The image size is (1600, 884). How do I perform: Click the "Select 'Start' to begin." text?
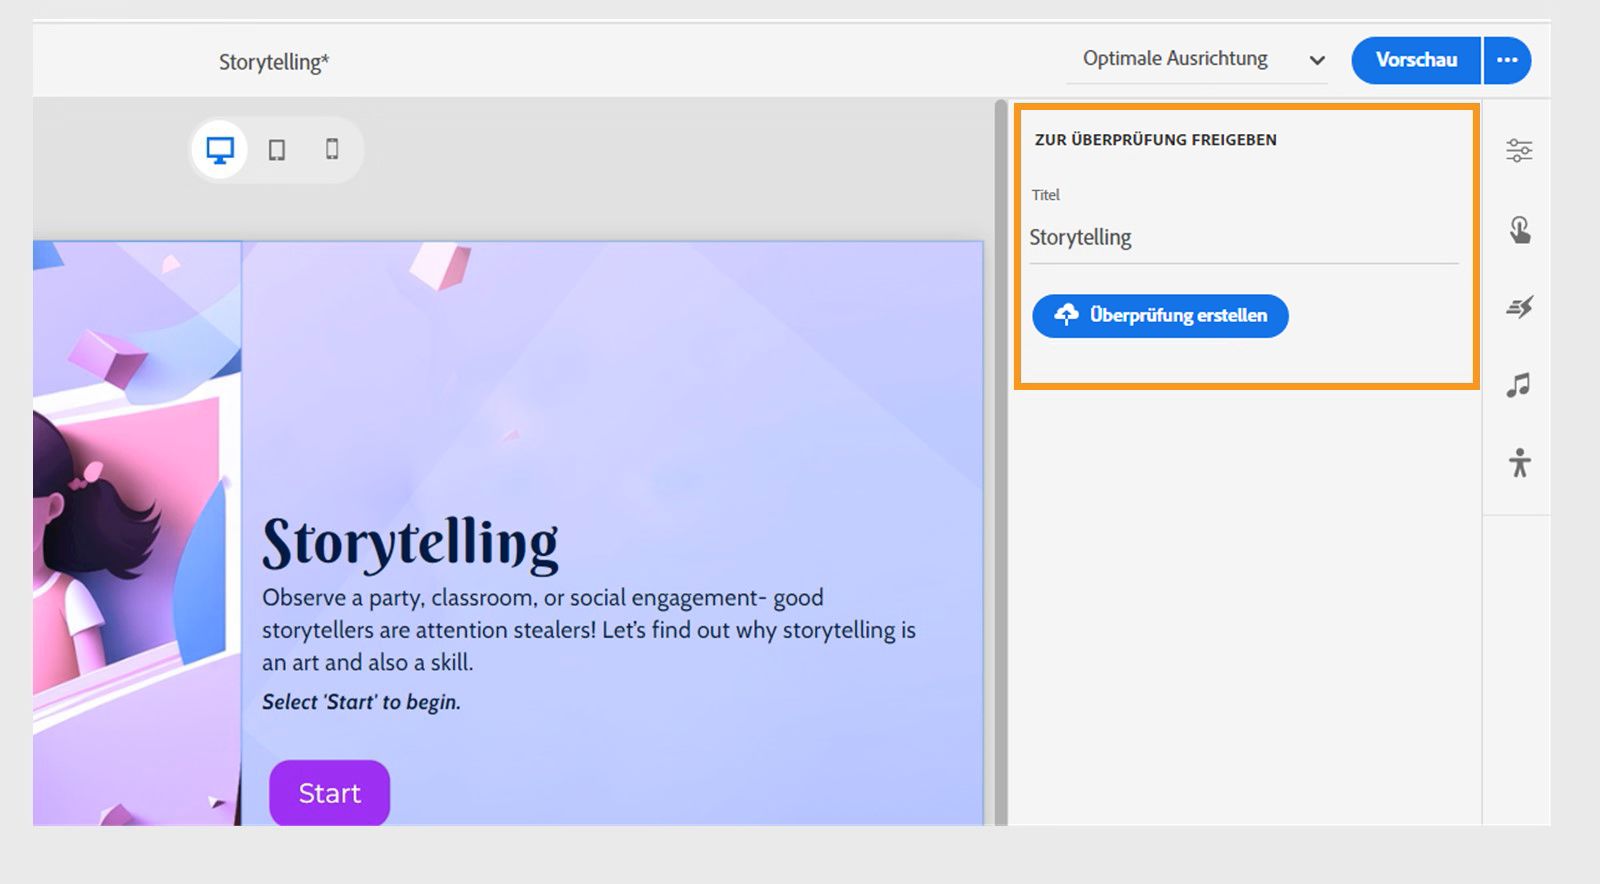point(361,702)
